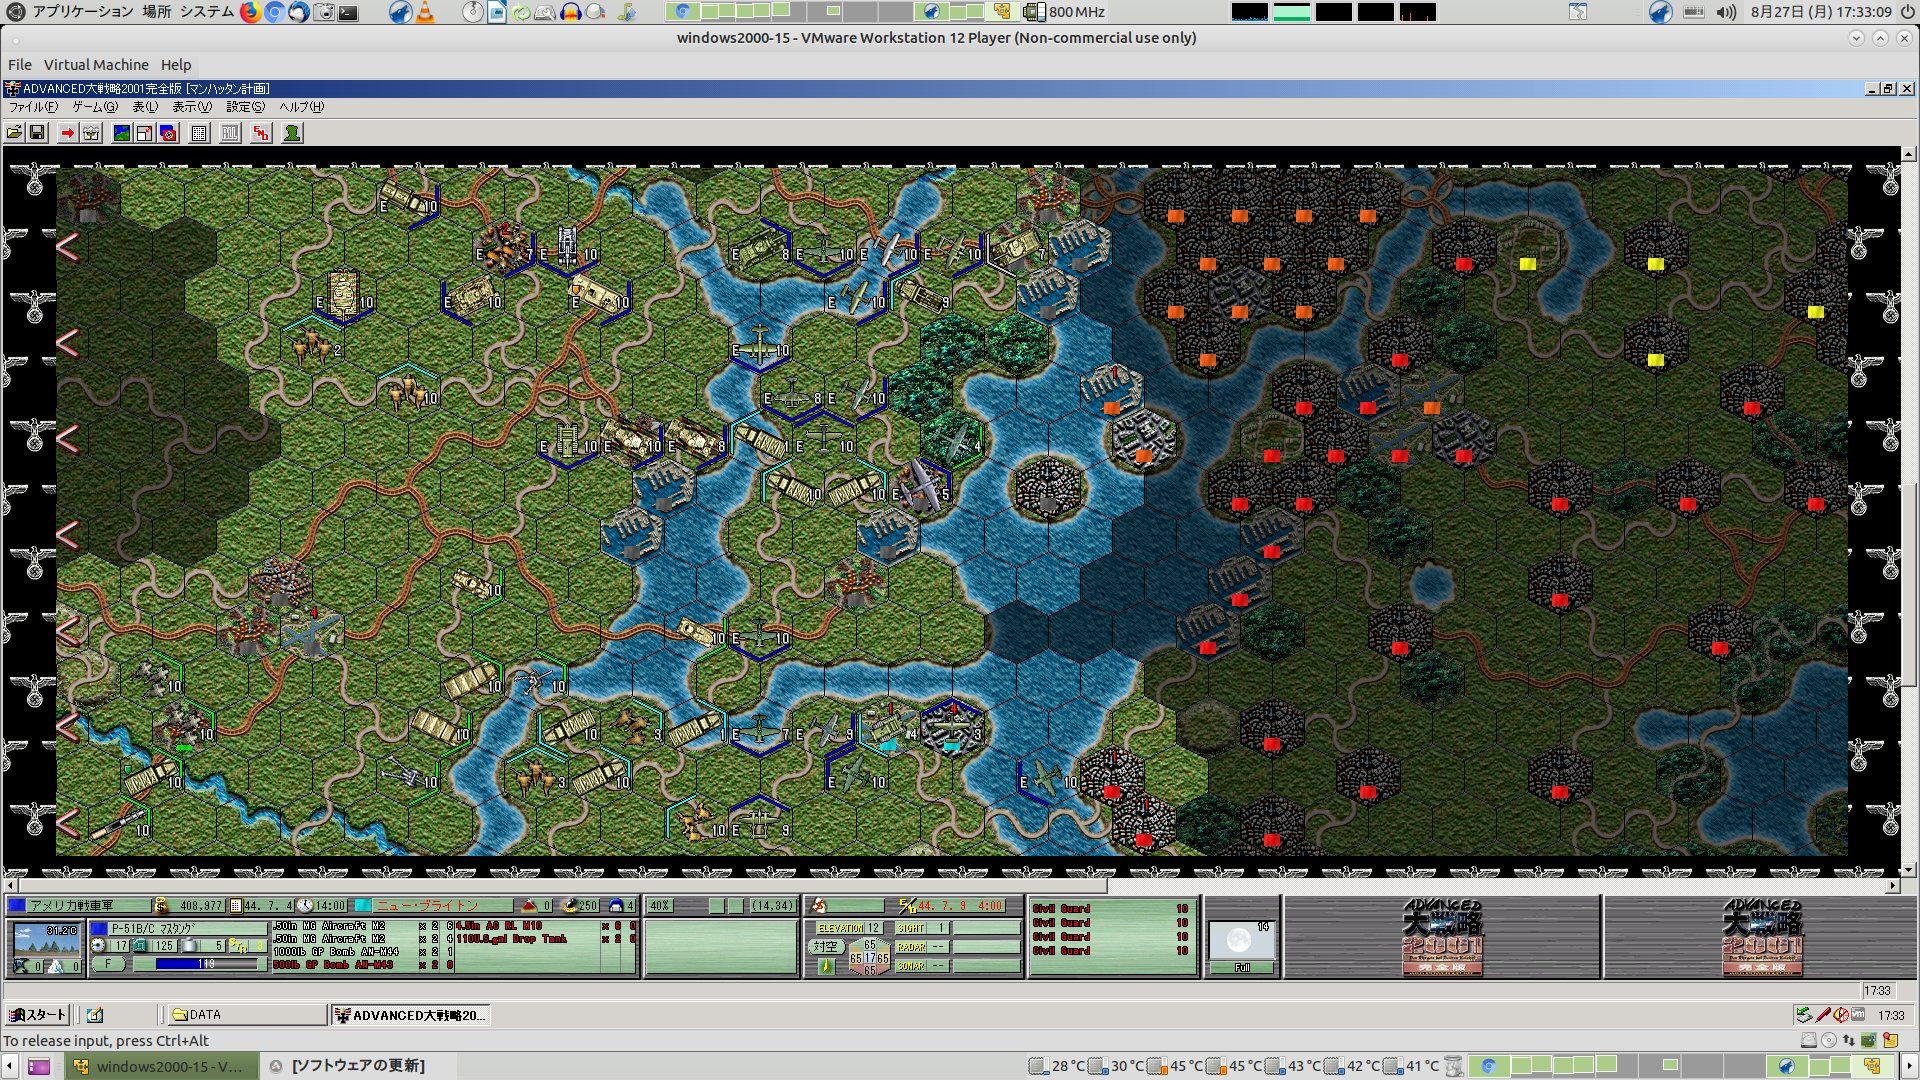Open the 場所 panel menu

click(x=156, y=12)
